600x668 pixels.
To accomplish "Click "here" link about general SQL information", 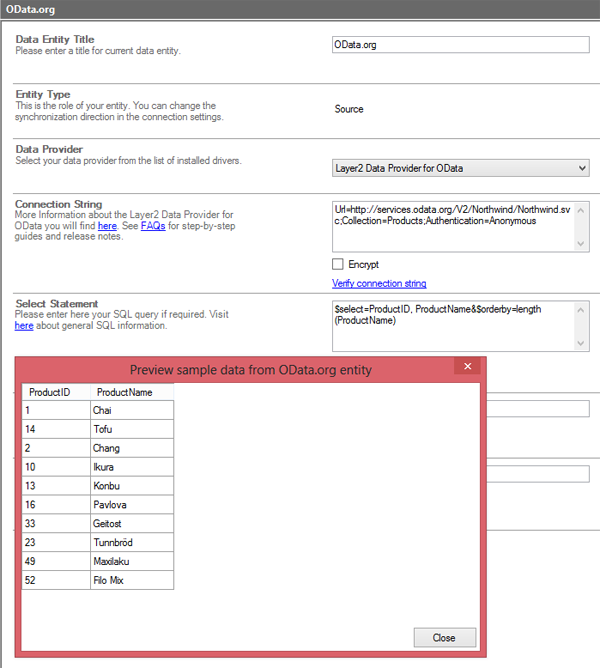I will pyautogui.click(x=24, y=326).
